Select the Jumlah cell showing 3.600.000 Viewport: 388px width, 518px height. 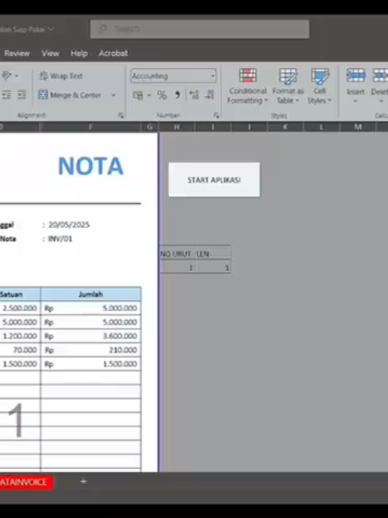91,336
